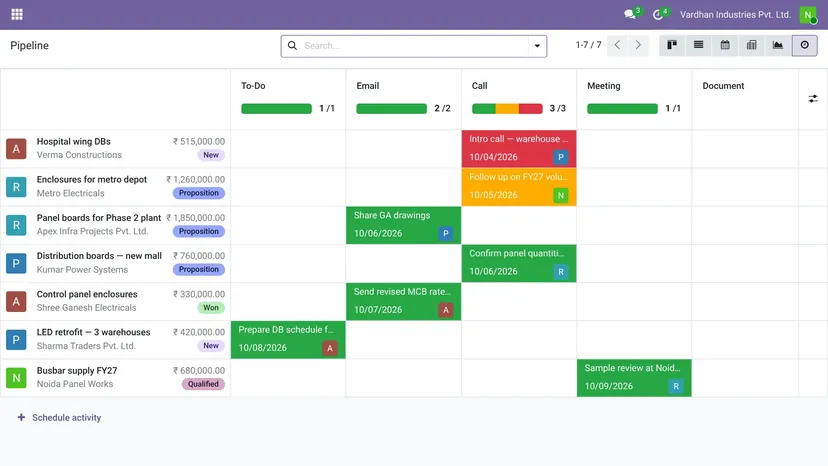The image size is (828, 466).
Task: Open Prepare DB schedule activity
Action: point(288,339)
